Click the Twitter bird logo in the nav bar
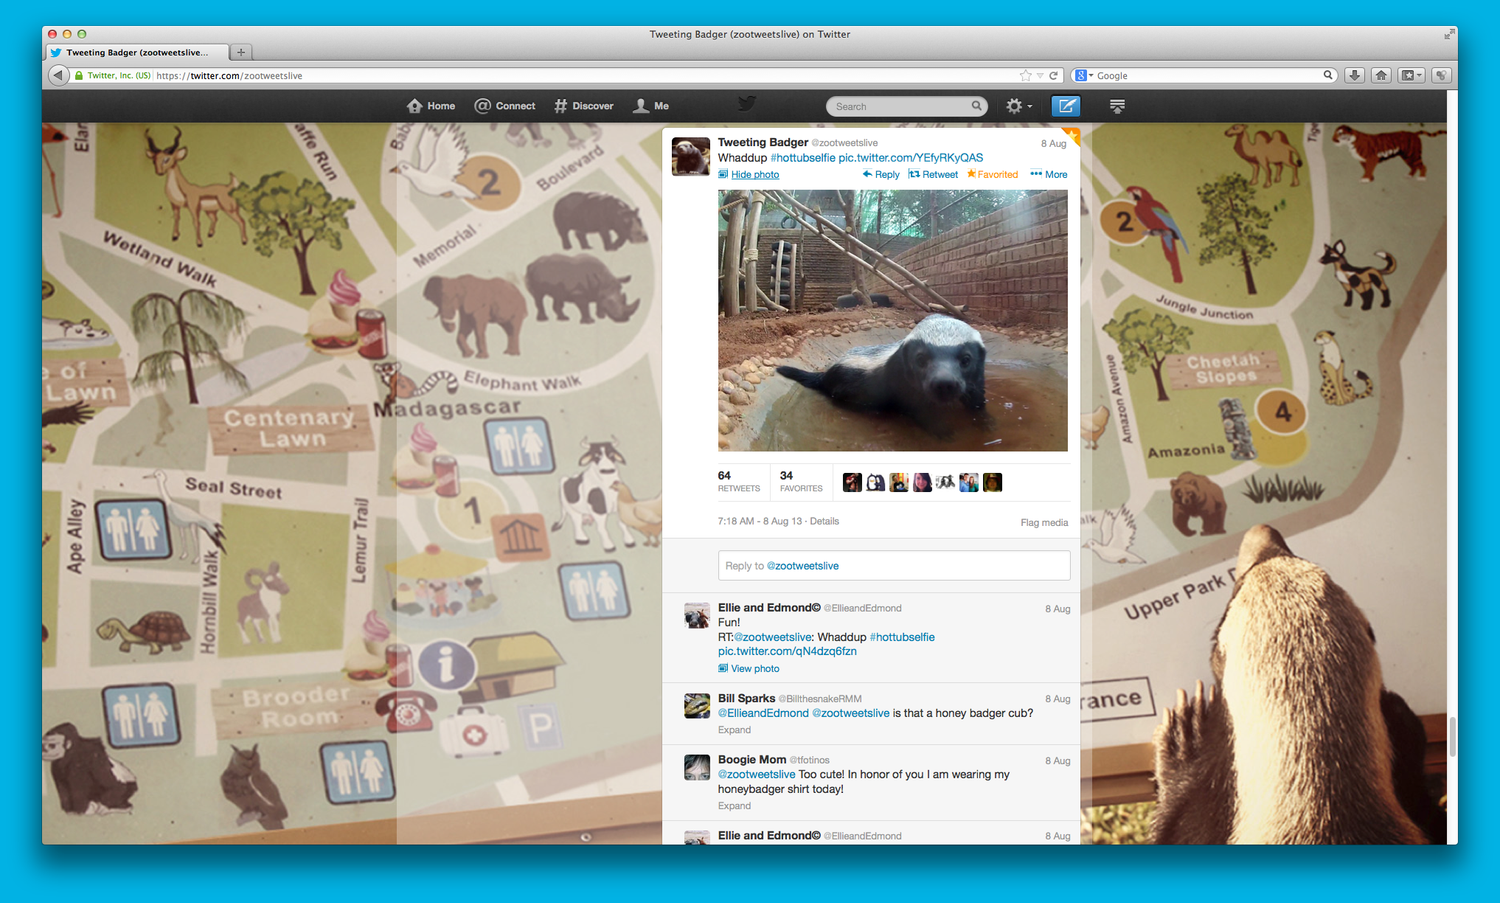1500x903 pixels. [747, 103]
